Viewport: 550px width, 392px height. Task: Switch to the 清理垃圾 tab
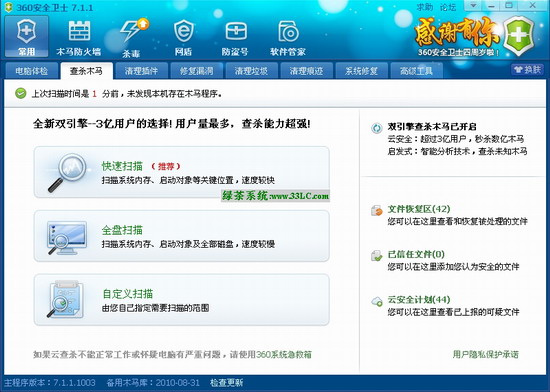point(251,71)
